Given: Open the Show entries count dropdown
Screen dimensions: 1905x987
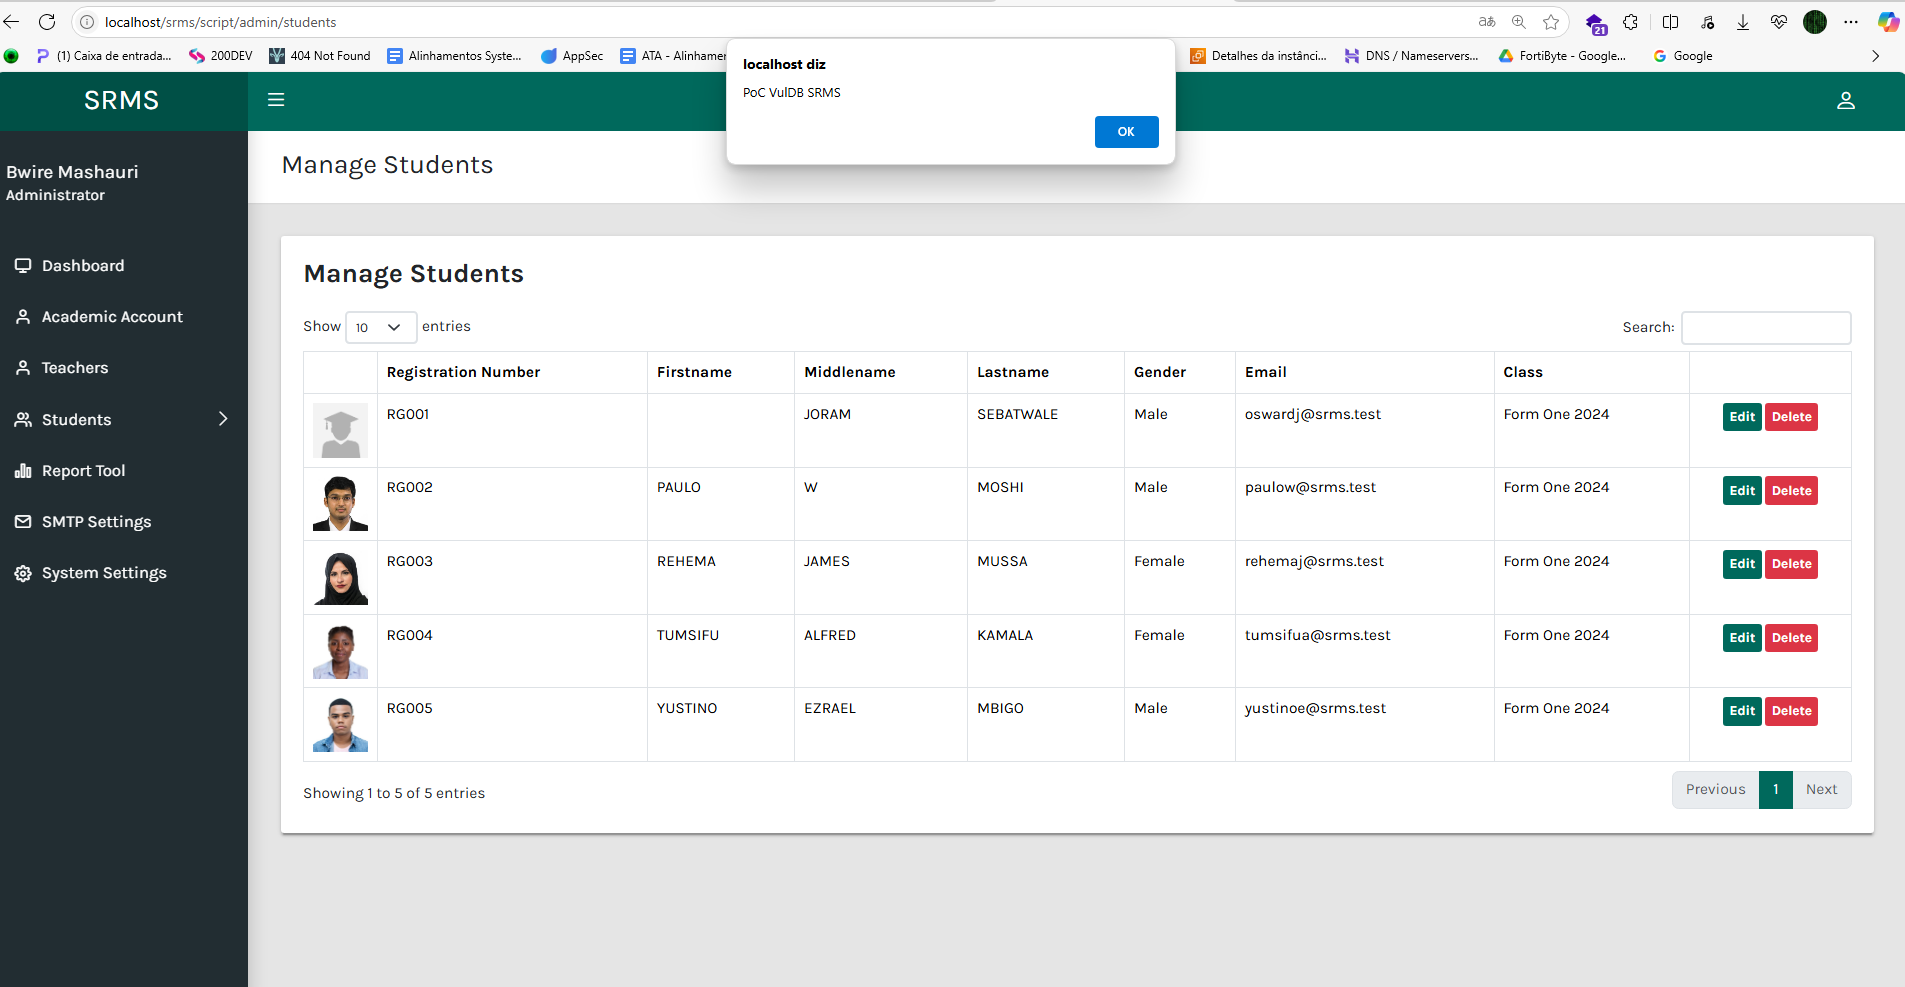Looking at the screenshot, I should [x=380, y=327].
